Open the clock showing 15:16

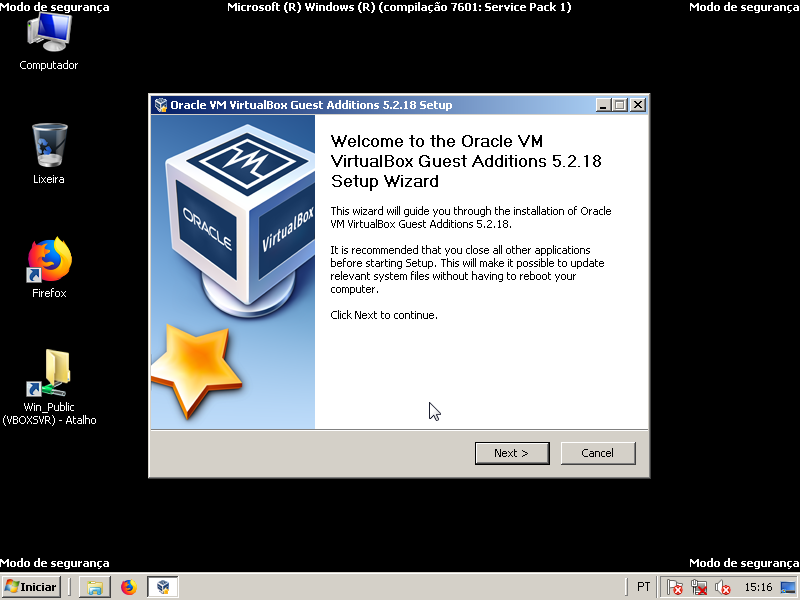tap(758, 587)
